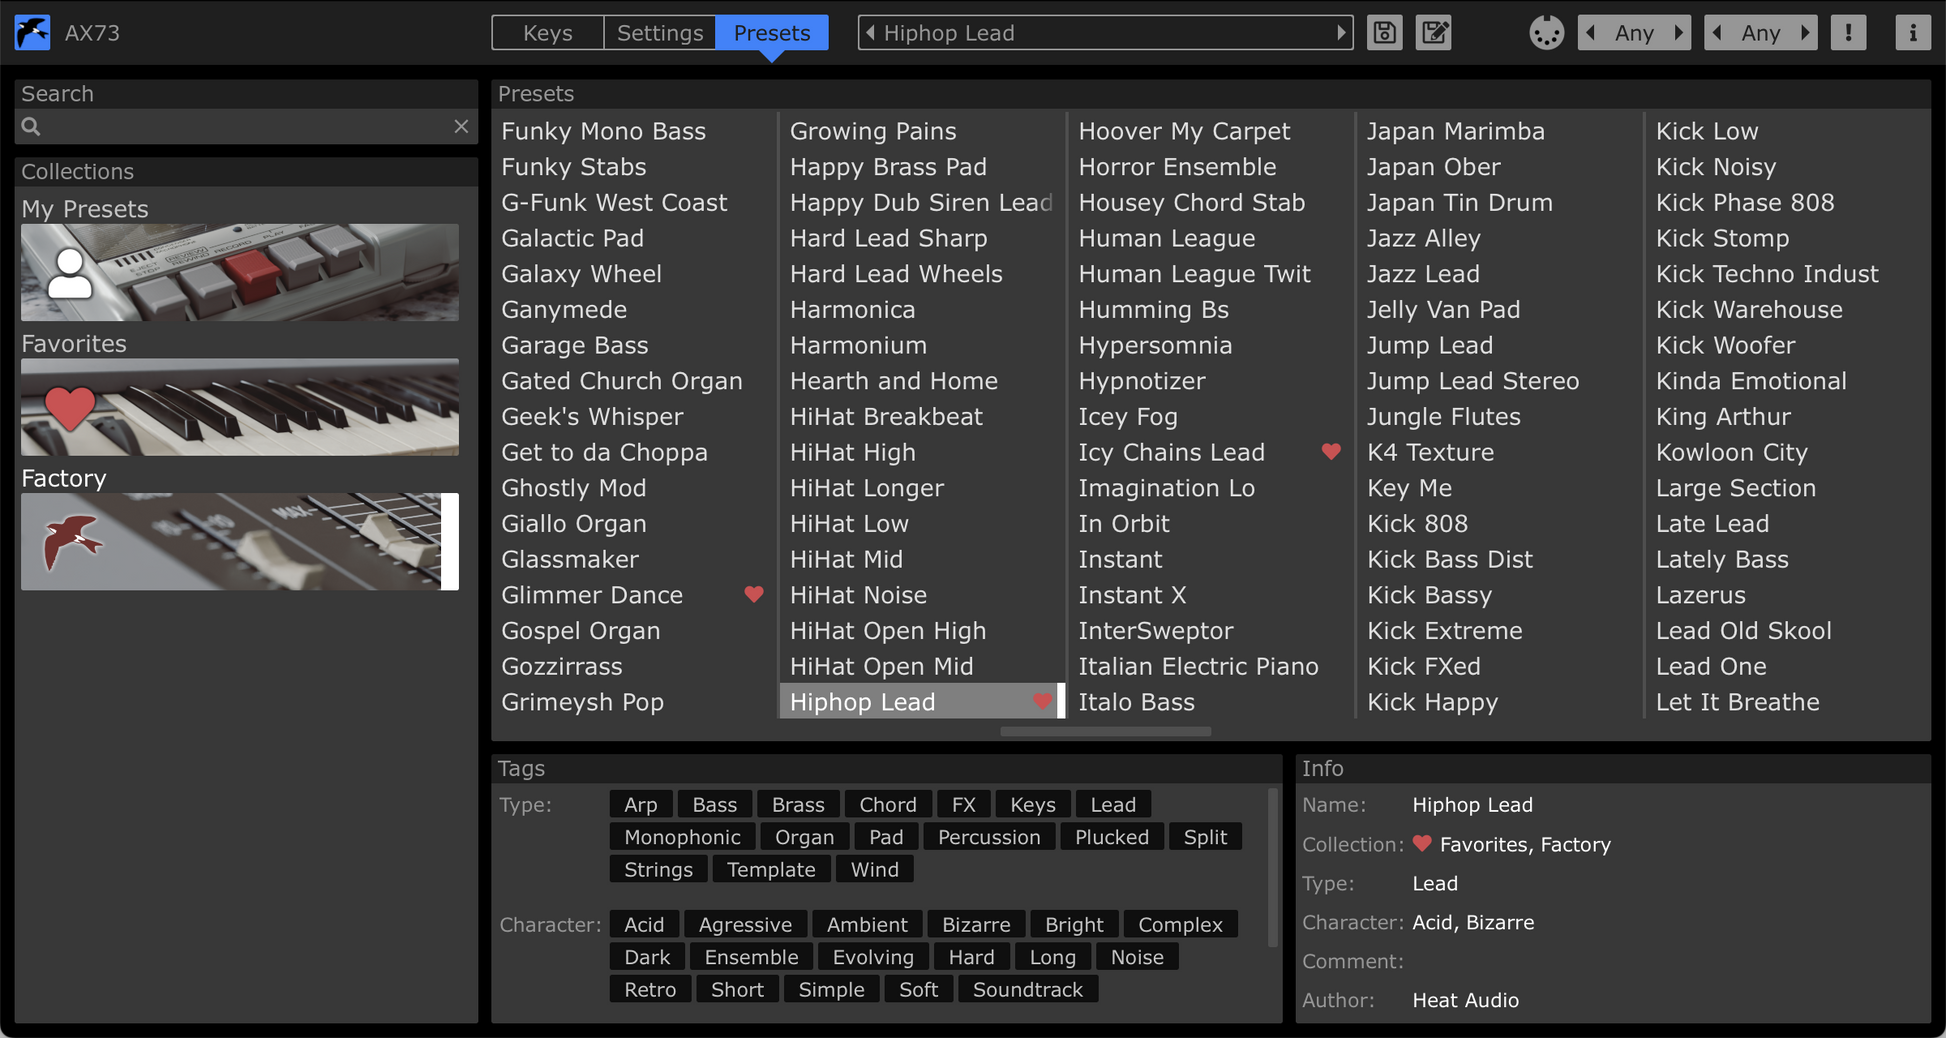Focus the preset search input field
1946x1038 pixels.
click(x=246, y=127)
